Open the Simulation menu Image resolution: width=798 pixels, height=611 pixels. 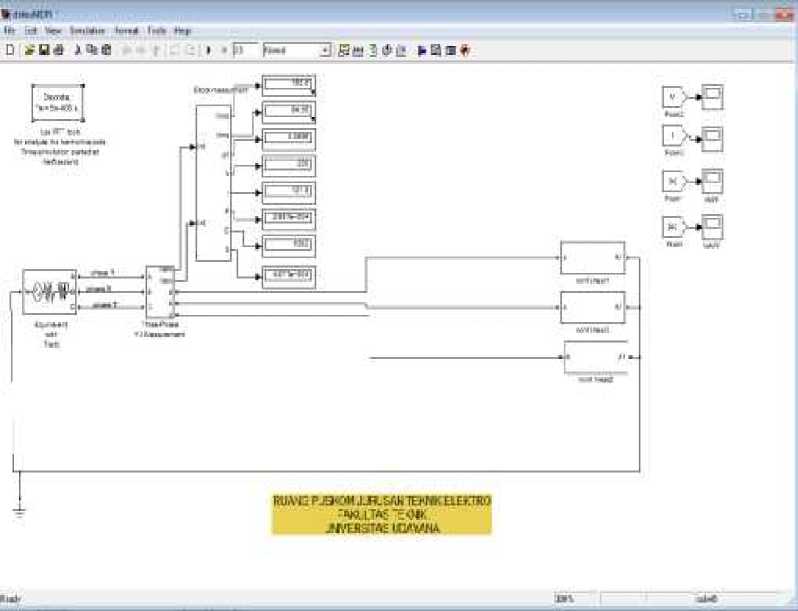[x=87, y=31]
